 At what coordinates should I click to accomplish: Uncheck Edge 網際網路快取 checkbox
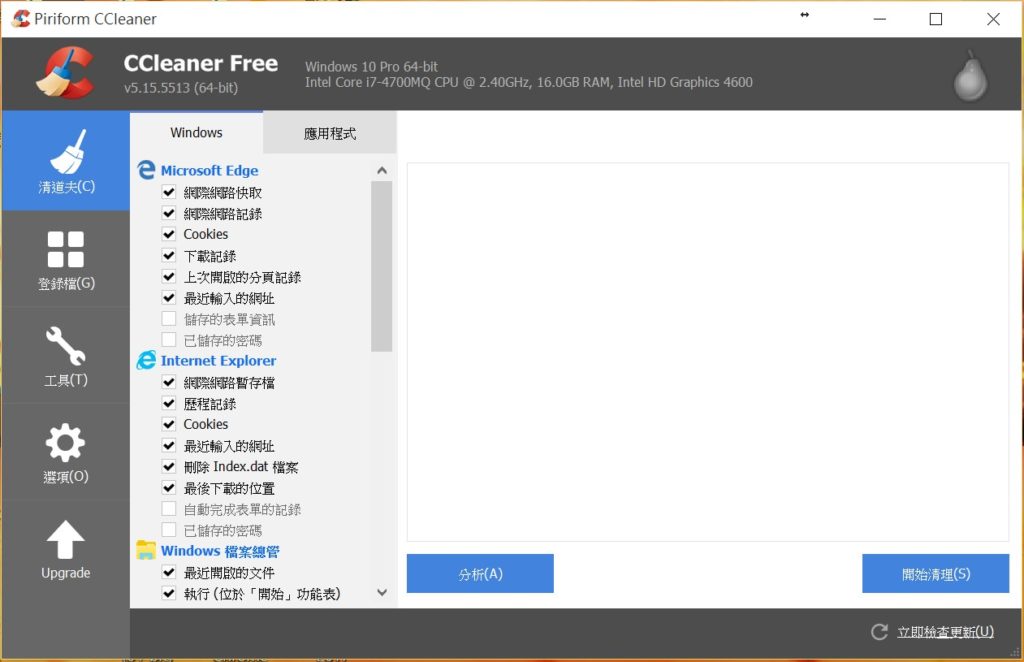(168, 192)
